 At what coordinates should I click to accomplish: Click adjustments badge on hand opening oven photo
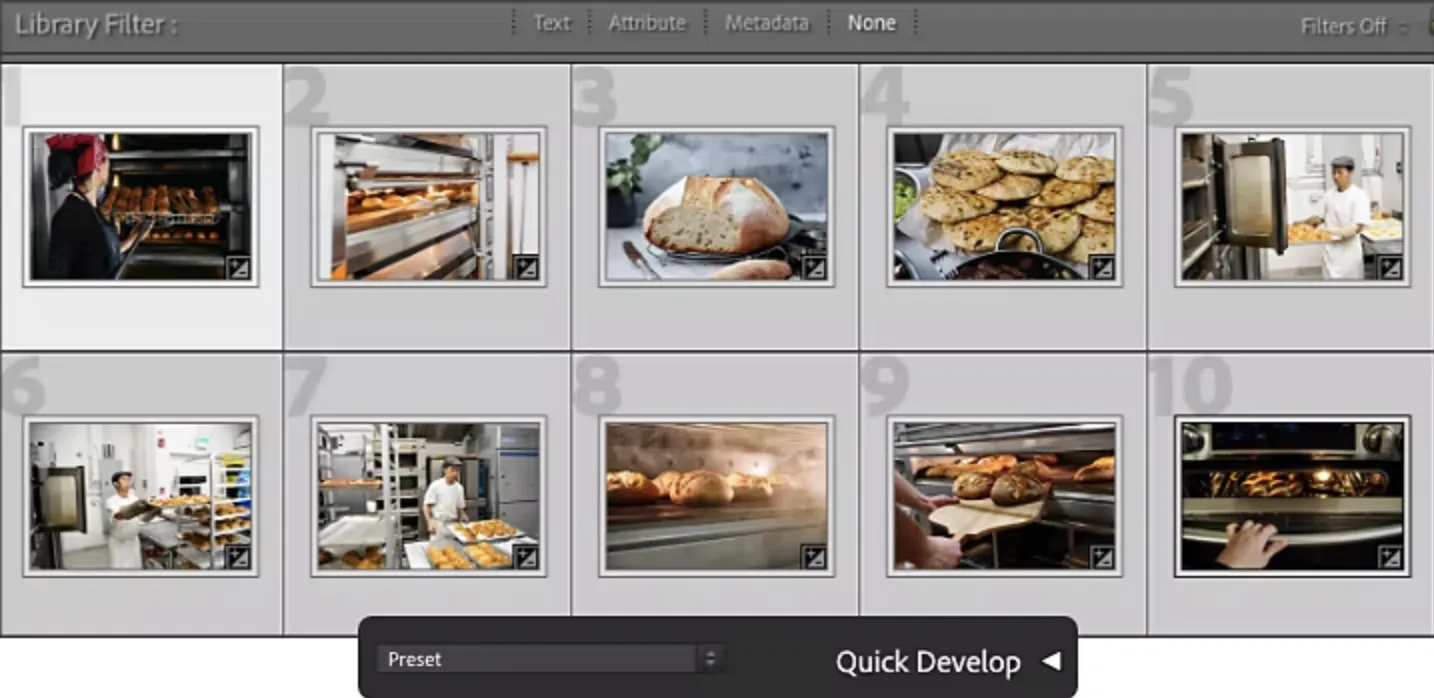1390,558
